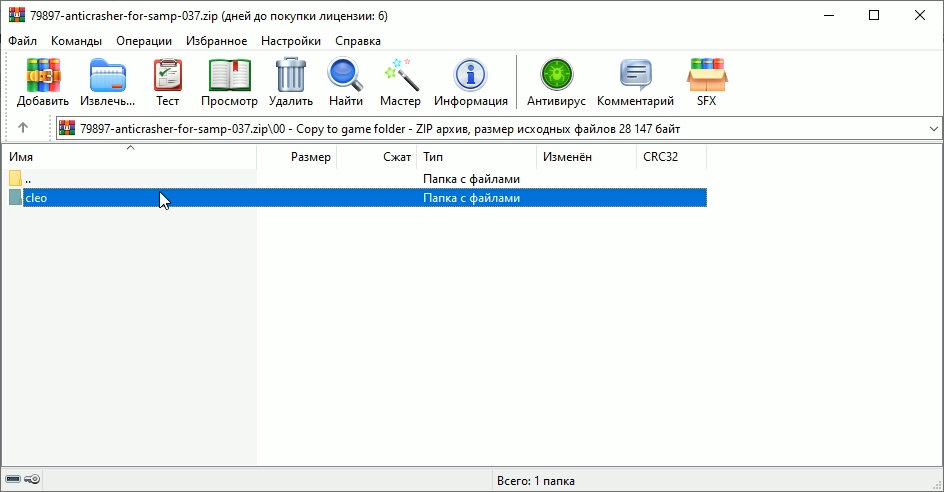This screenshot has height=492, width=944.
Task: Sort by the Имя column header
Action: point(129,157)
